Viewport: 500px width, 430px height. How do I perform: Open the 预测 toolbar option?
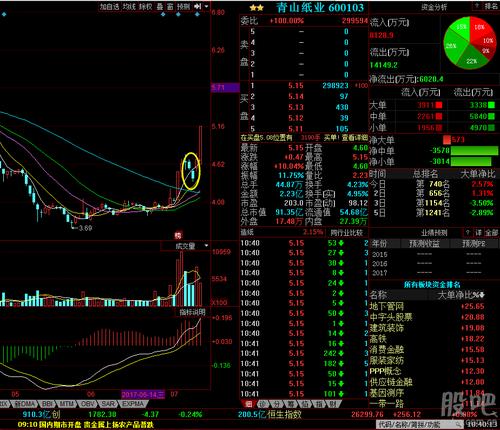click(x=184, y=7)
